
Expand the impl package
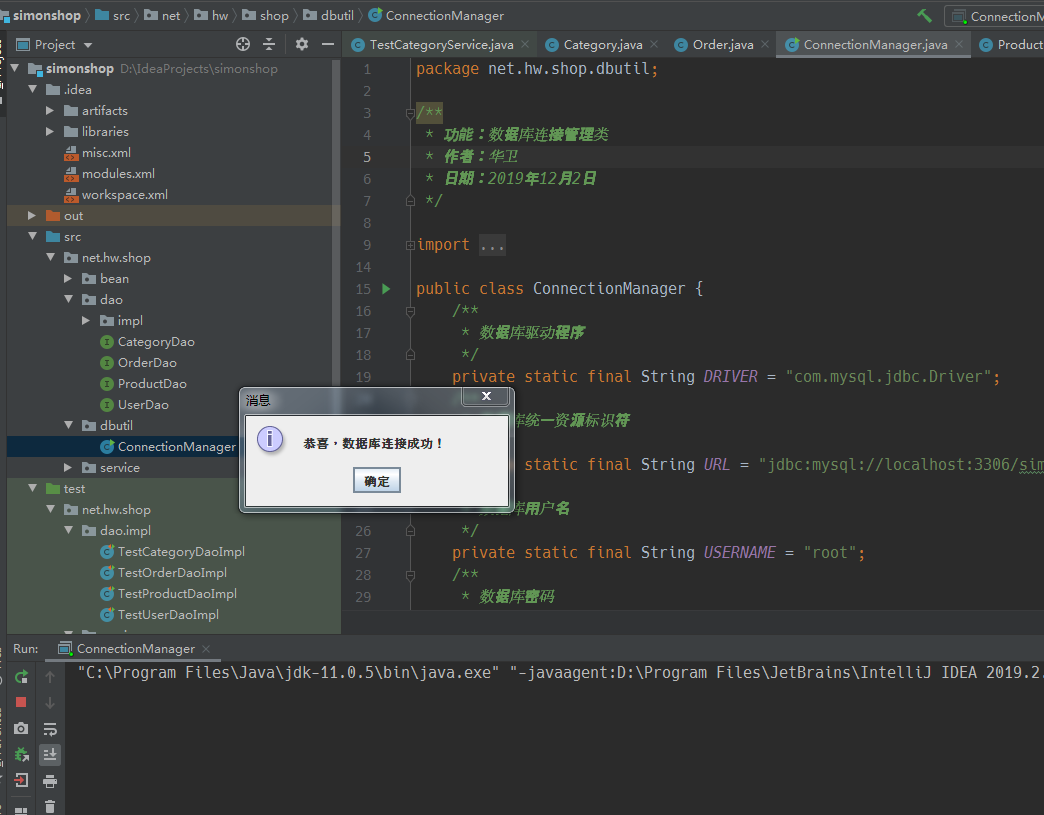point(86,320)
